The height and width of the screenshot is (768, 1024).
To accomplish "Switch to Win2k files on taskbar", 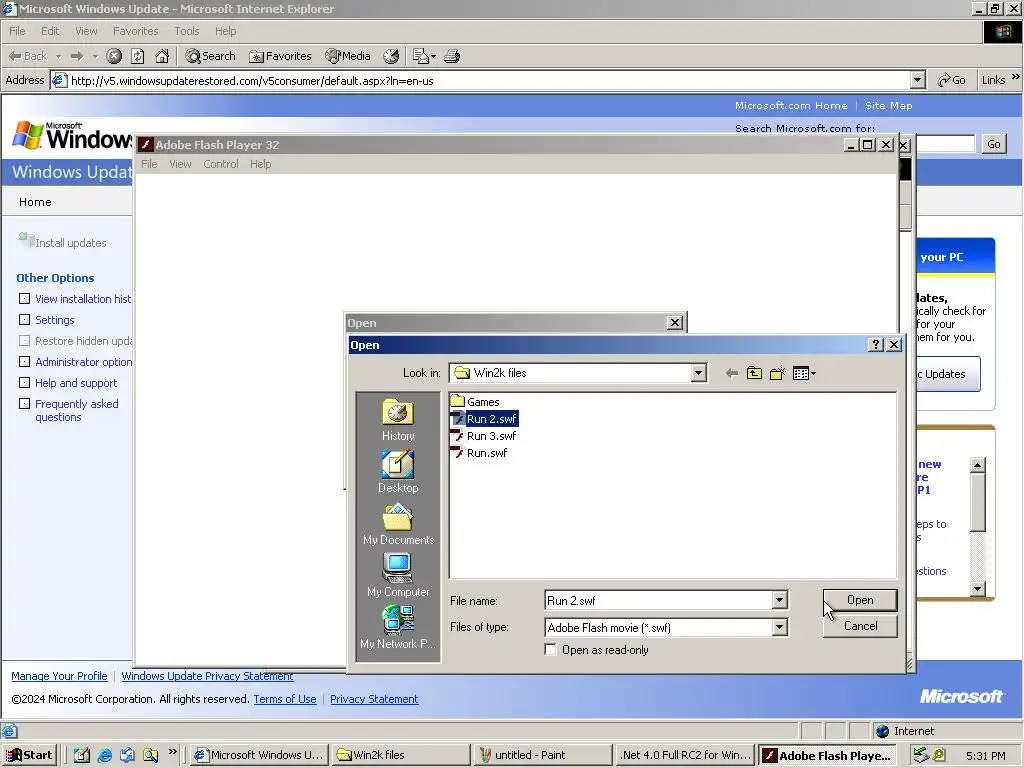I will click(x=401, y=755).
